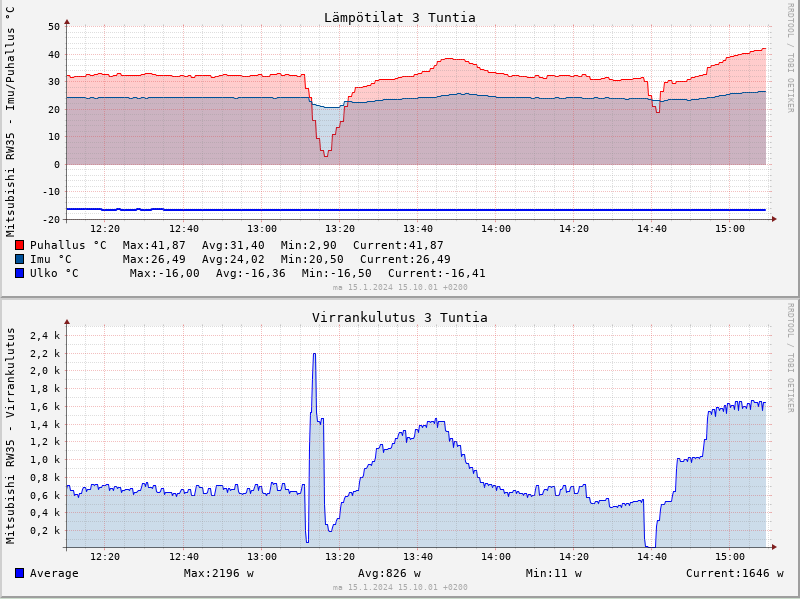Click the blue Average legend color box

tap(19, 573)
